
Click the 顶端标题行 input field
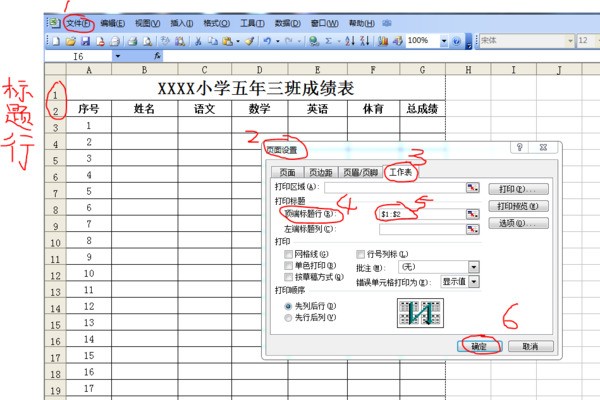pos(422,214)
